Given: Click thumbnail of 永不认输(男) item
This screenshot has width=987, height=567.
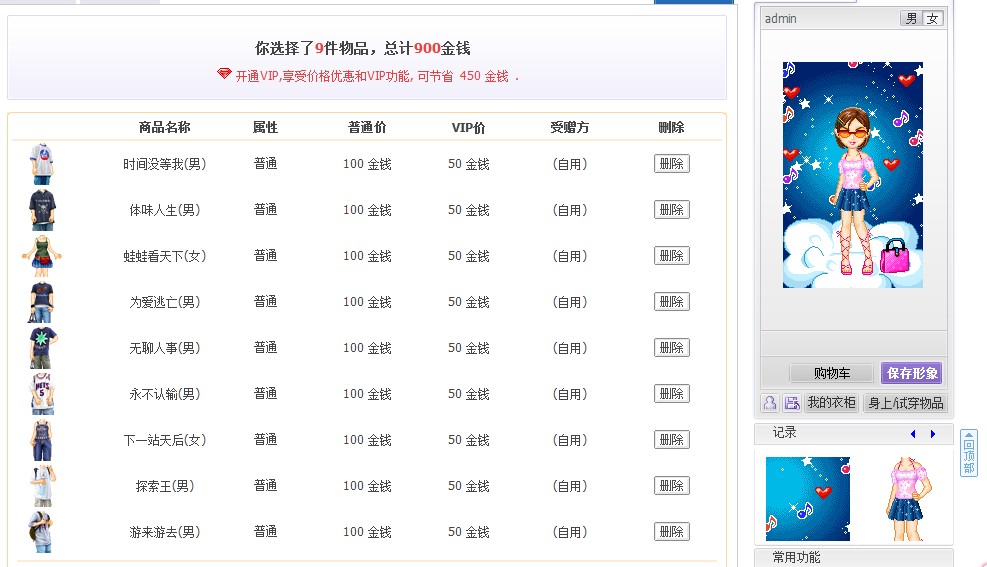Looking at the screenshot, I should click(42, 393).
